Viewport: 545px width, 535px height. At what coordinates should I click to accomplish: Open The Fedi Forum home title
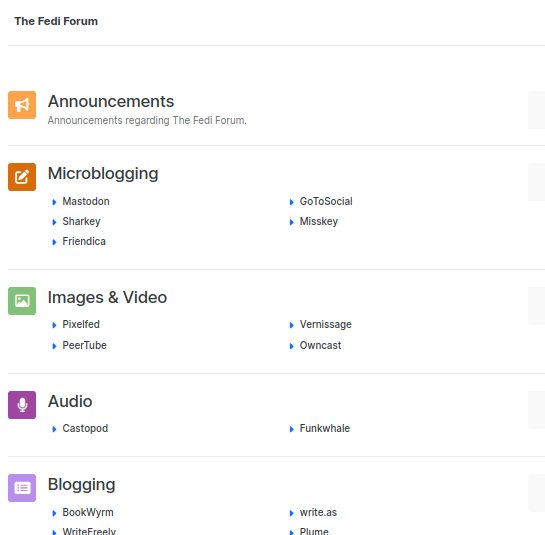pos(56,21)
